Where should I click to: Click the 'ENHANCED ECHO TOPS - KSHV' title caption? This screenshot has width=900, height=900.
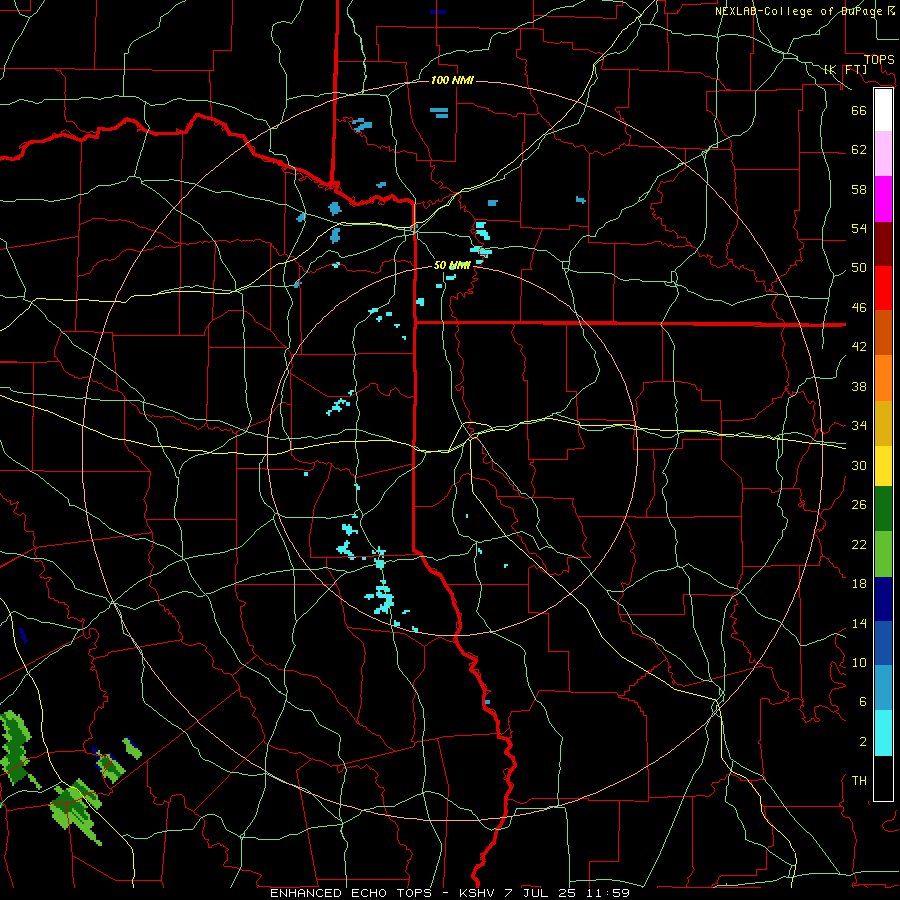[382, 893]
